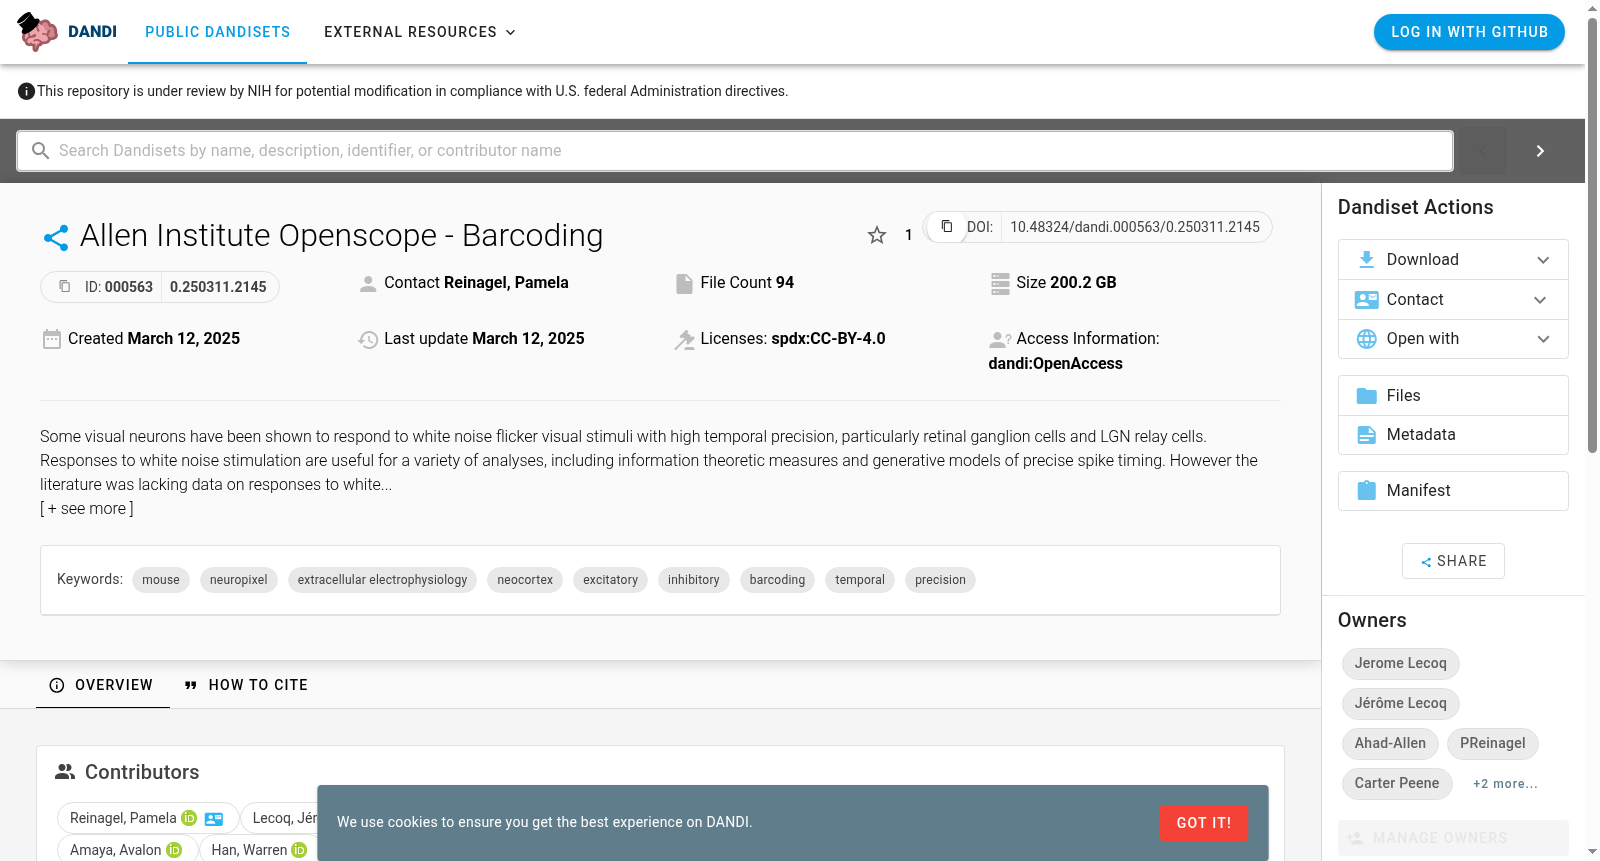
Task: Click the extracellular electrophysiology keyword chip
Action: (x=382, y=580)
